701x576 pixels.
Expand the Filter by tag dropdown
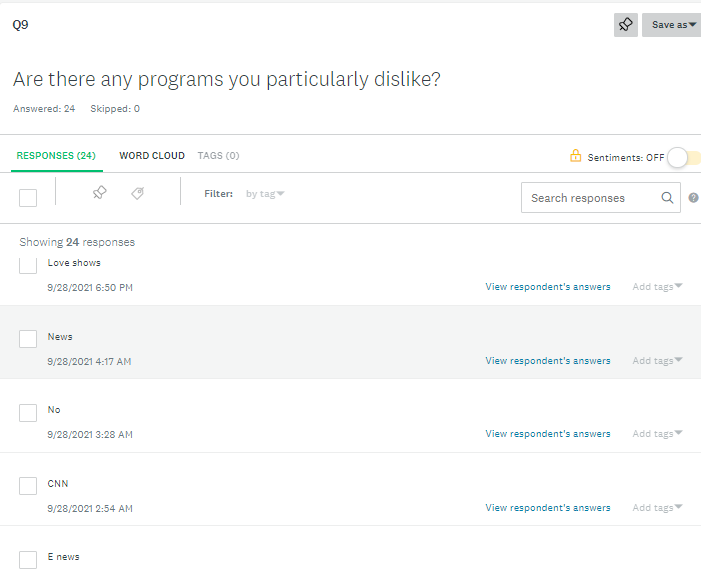tap(265, 194)
